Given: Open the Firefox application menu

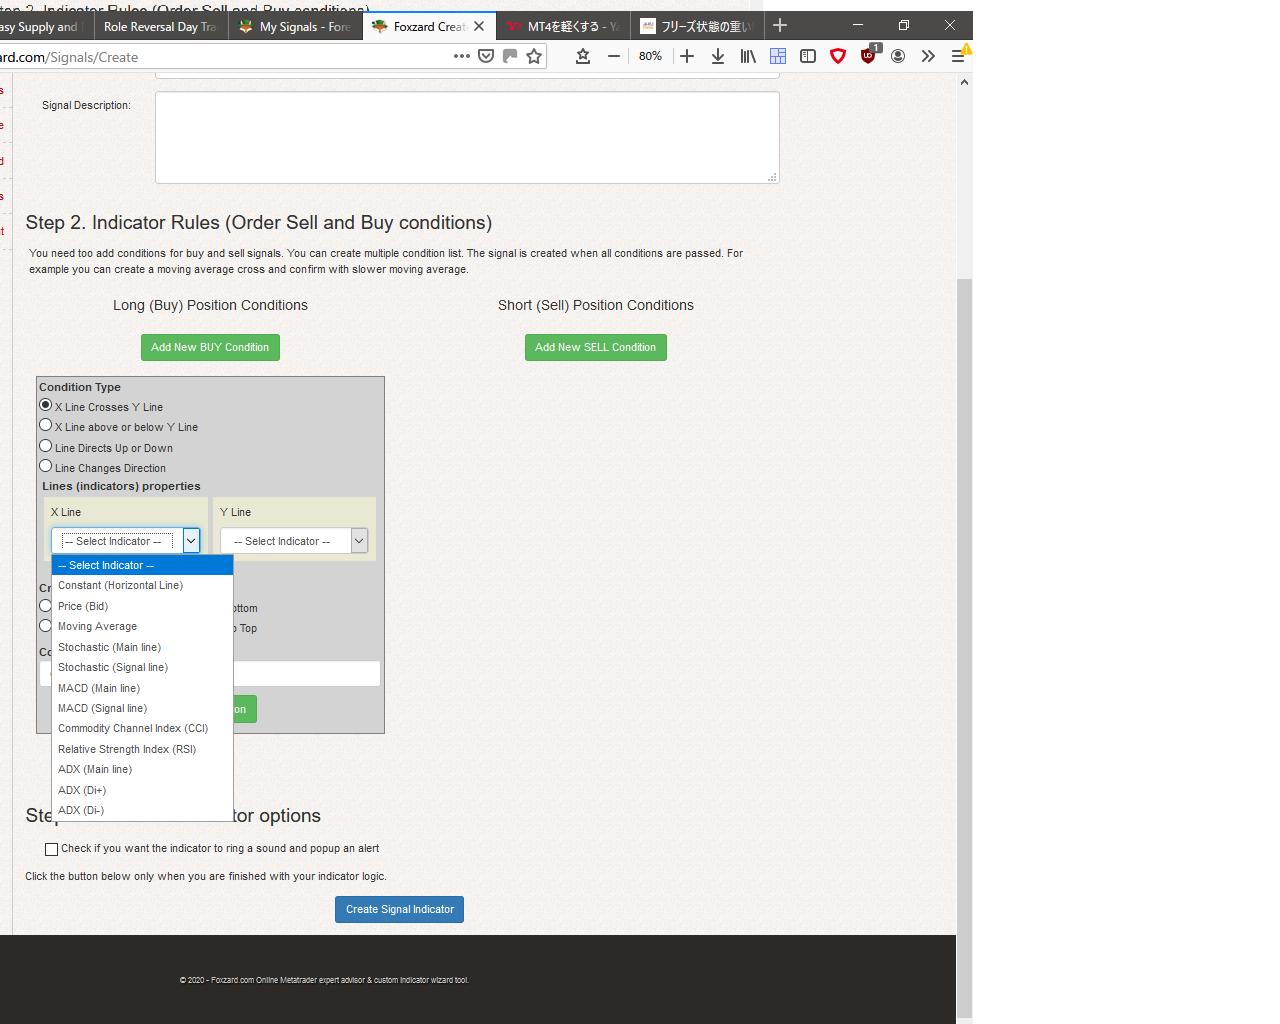Looking at the screenshot, I should (x=958, y=56).
